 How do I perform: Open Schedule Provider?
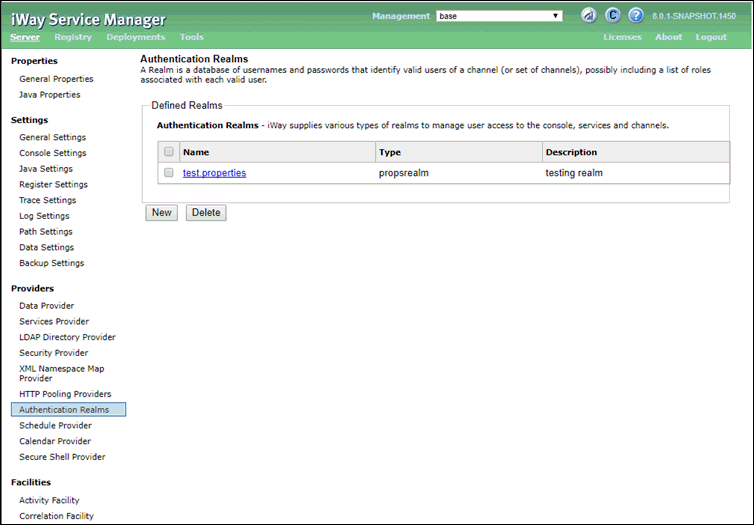point(55,425)
